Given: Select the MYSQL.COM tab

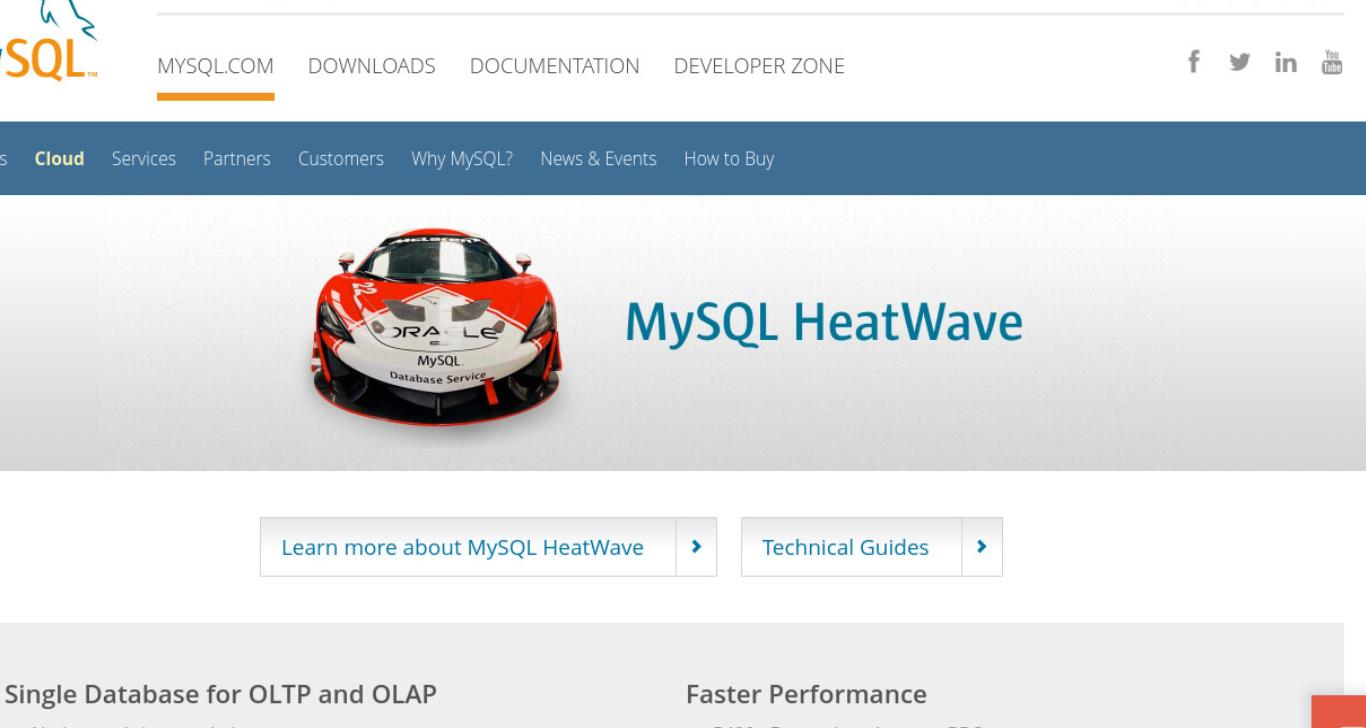Looking at the screenshot, I should click(216, 66).
